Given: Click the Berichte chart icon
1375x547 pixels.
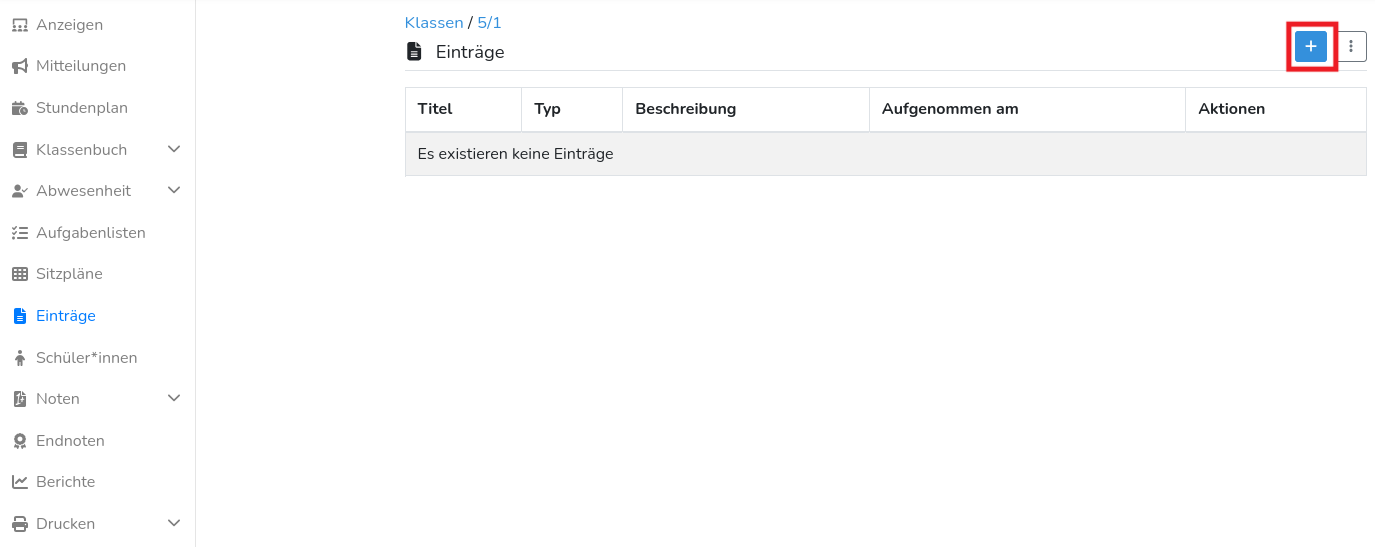Looking at the screenshot, I should [19, 482].
